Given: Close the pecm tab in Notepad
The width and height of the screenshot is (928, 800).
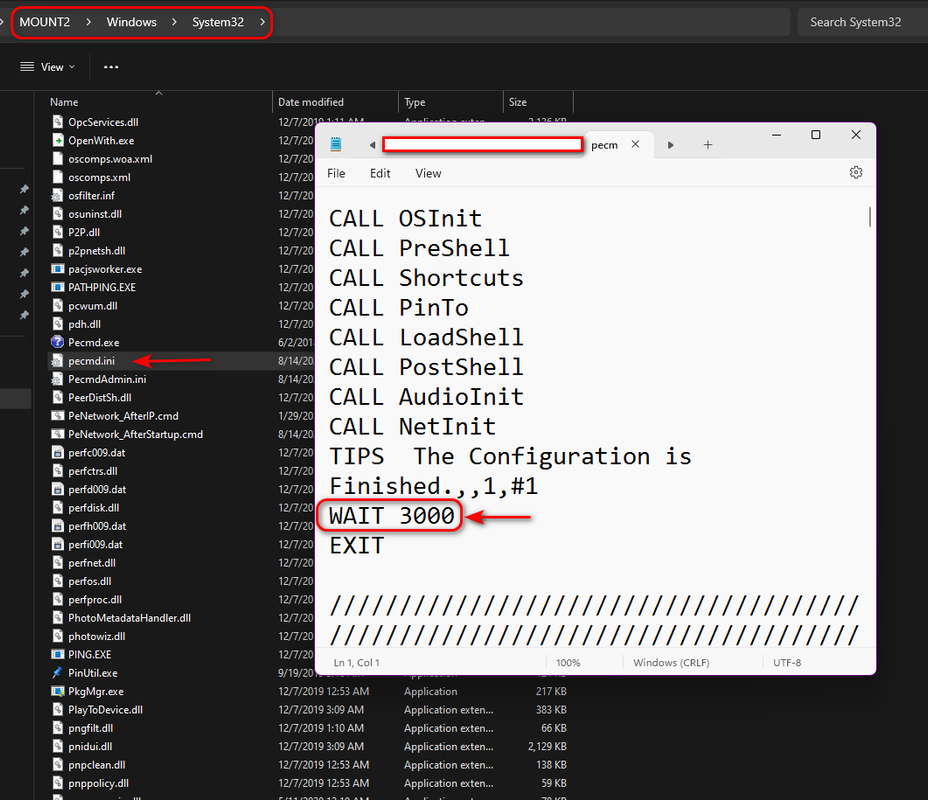Looking at the screenshot, I should click(635, 144).
